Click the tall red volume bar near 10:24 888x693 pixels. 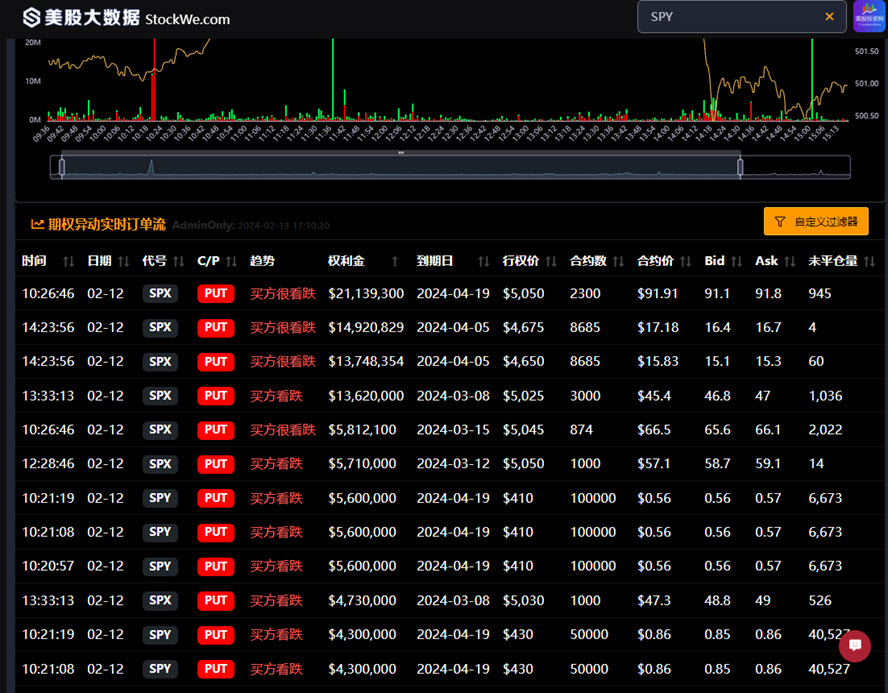pos(153,79)
